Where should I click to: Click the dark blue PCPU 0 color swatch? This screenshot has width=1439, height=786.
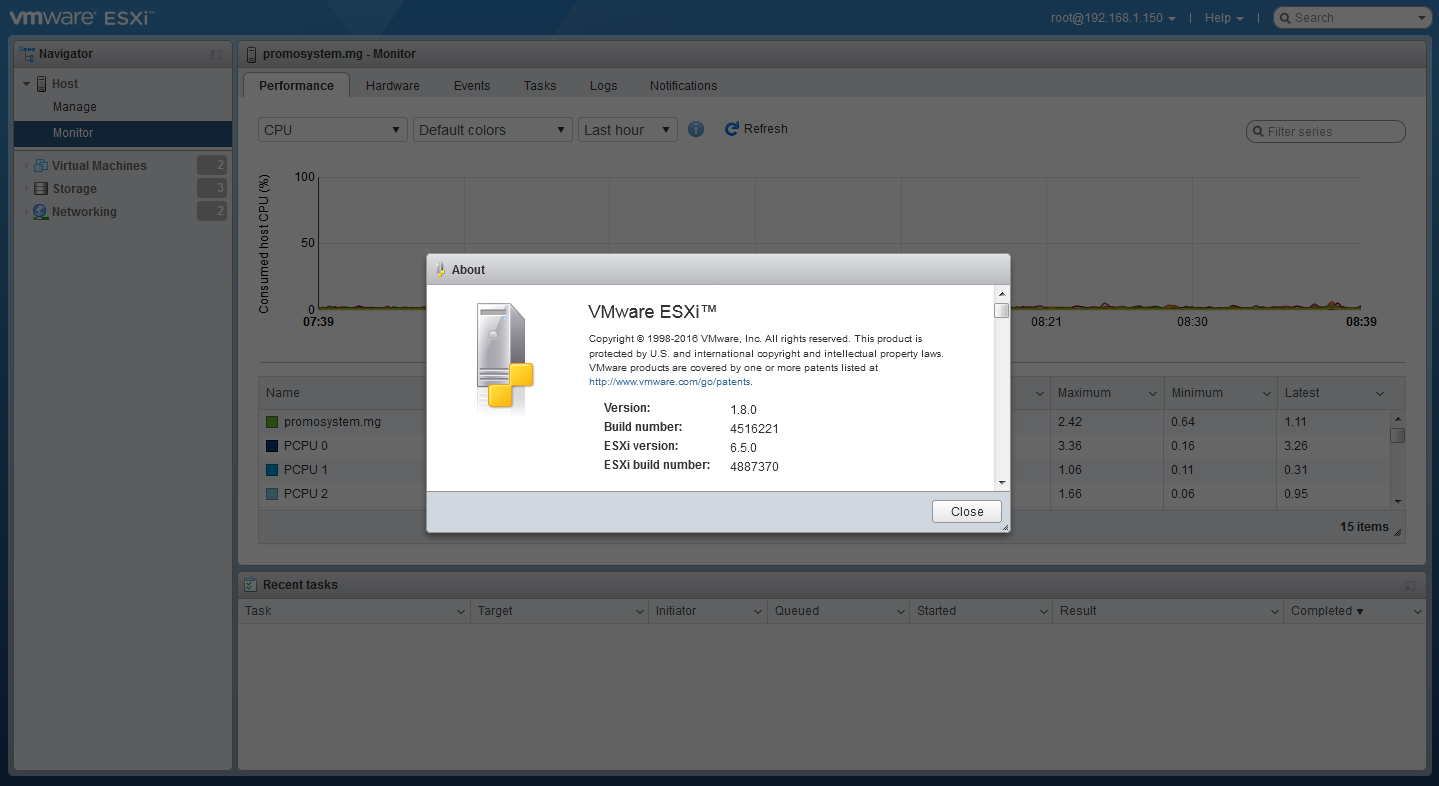click(x=272, y=446)
